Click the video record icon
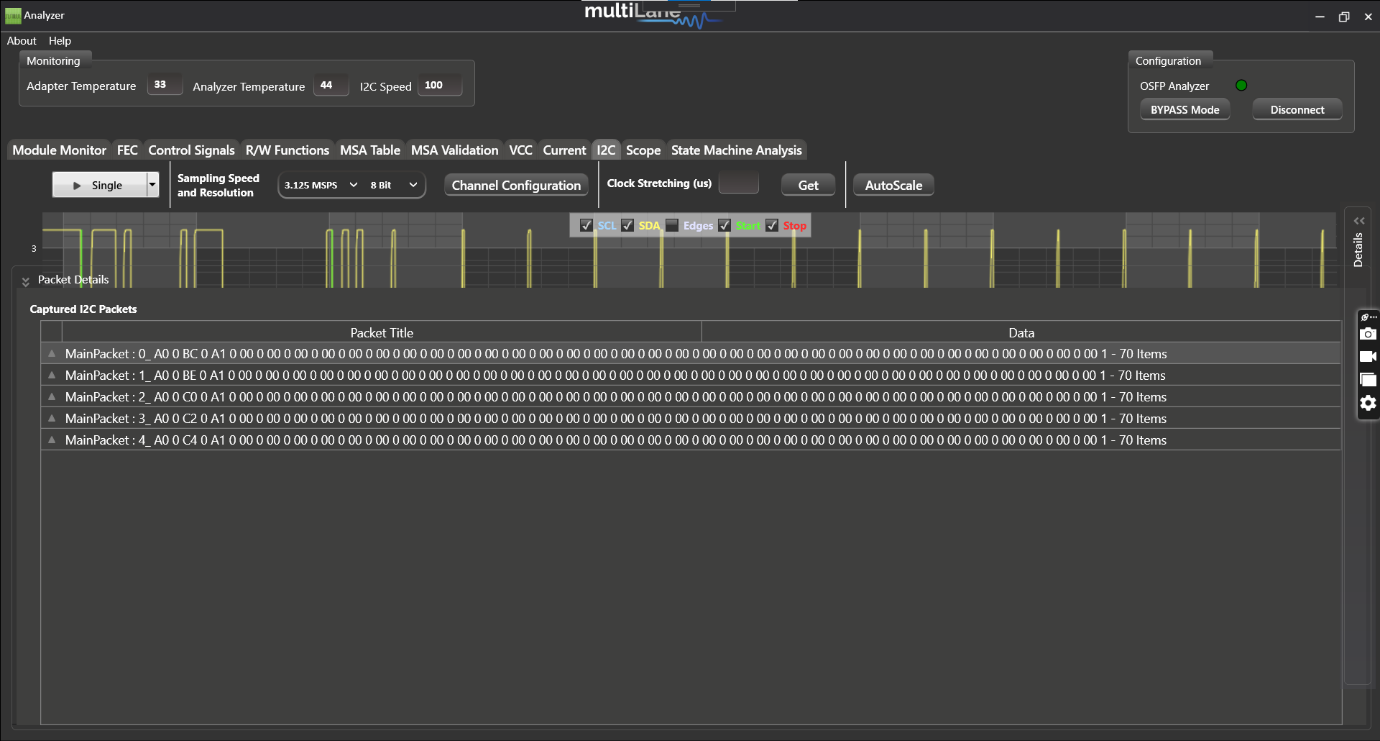 [x=1368, y=357]
